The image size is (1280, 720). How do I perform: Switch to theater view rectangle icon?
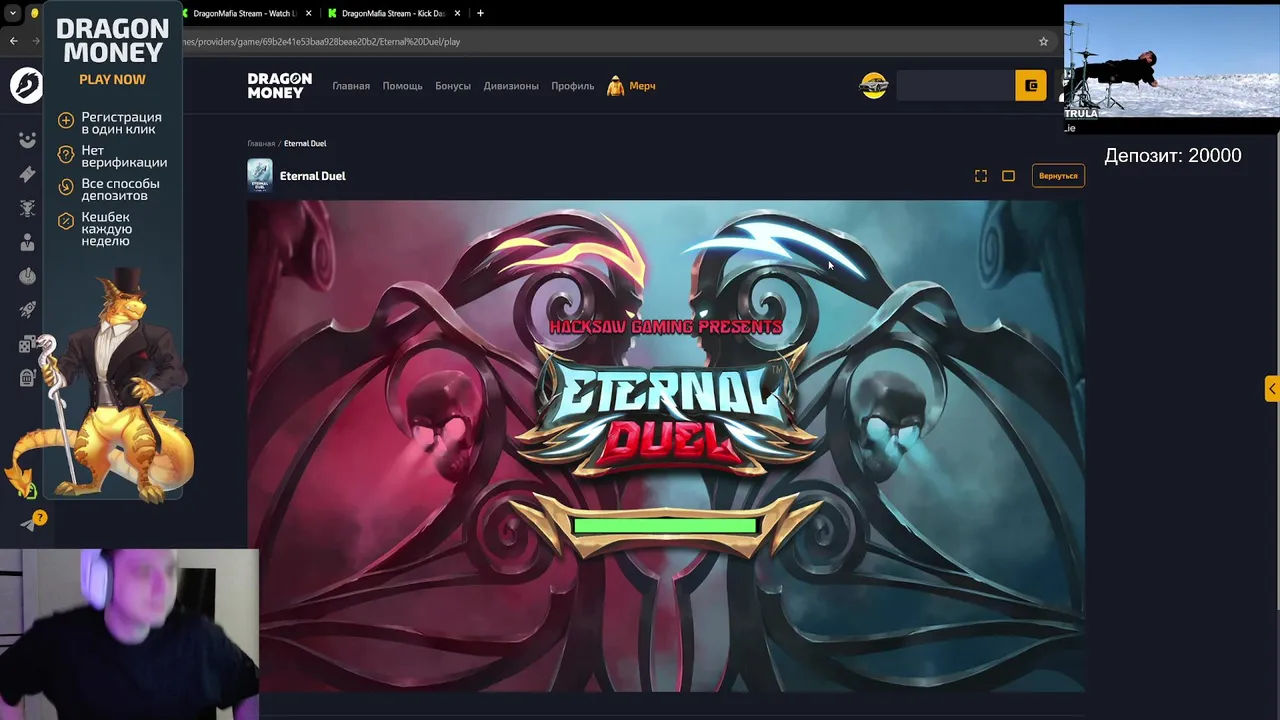click(x=1008, y=176)
